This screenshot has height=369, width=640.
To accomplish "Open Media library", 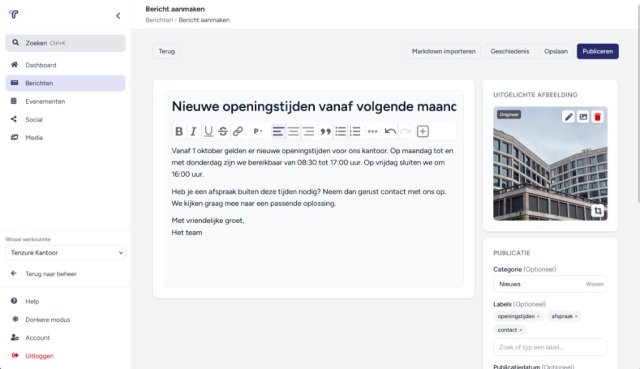I will tap(65, 138).
